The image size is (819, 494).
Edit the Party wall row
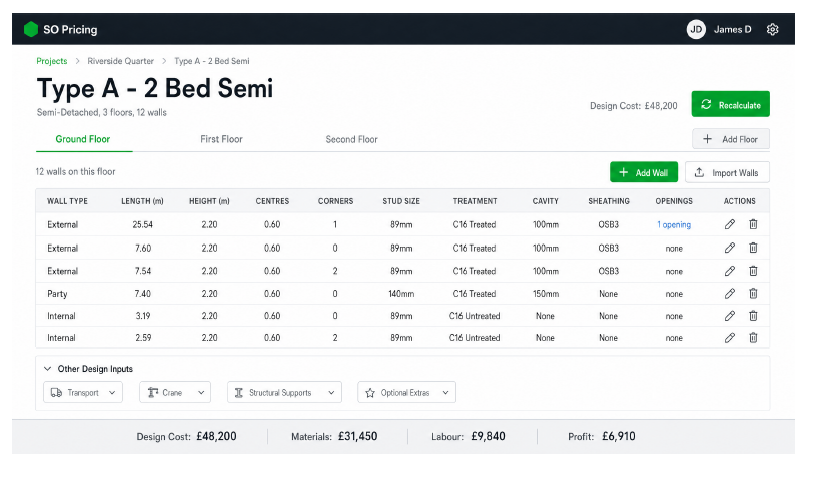click(x=730, y=293)
